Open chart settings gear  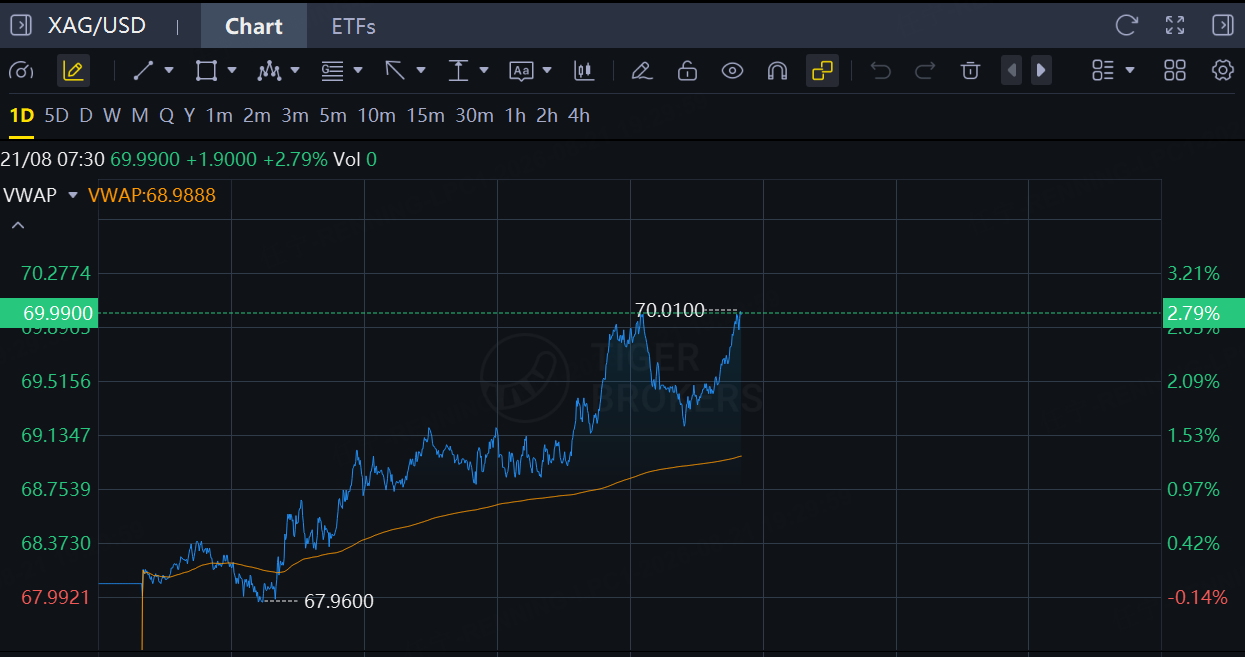1222,70
